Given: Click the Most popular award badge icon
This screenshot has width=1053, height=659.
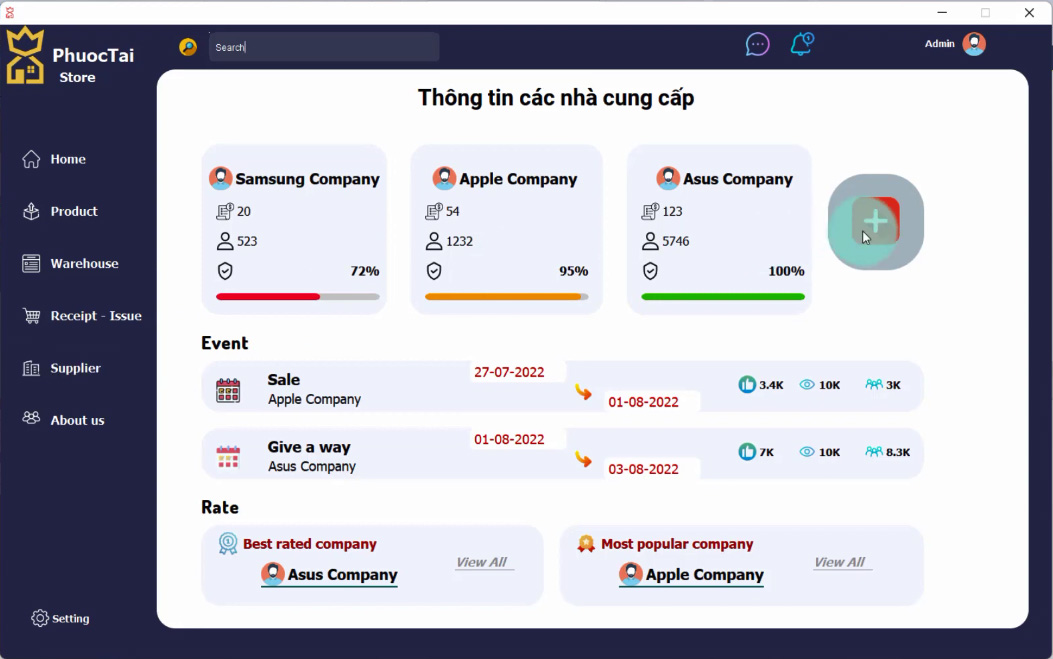Looking at the screenshot, I should pyautogui.click(x=586, y=543).
